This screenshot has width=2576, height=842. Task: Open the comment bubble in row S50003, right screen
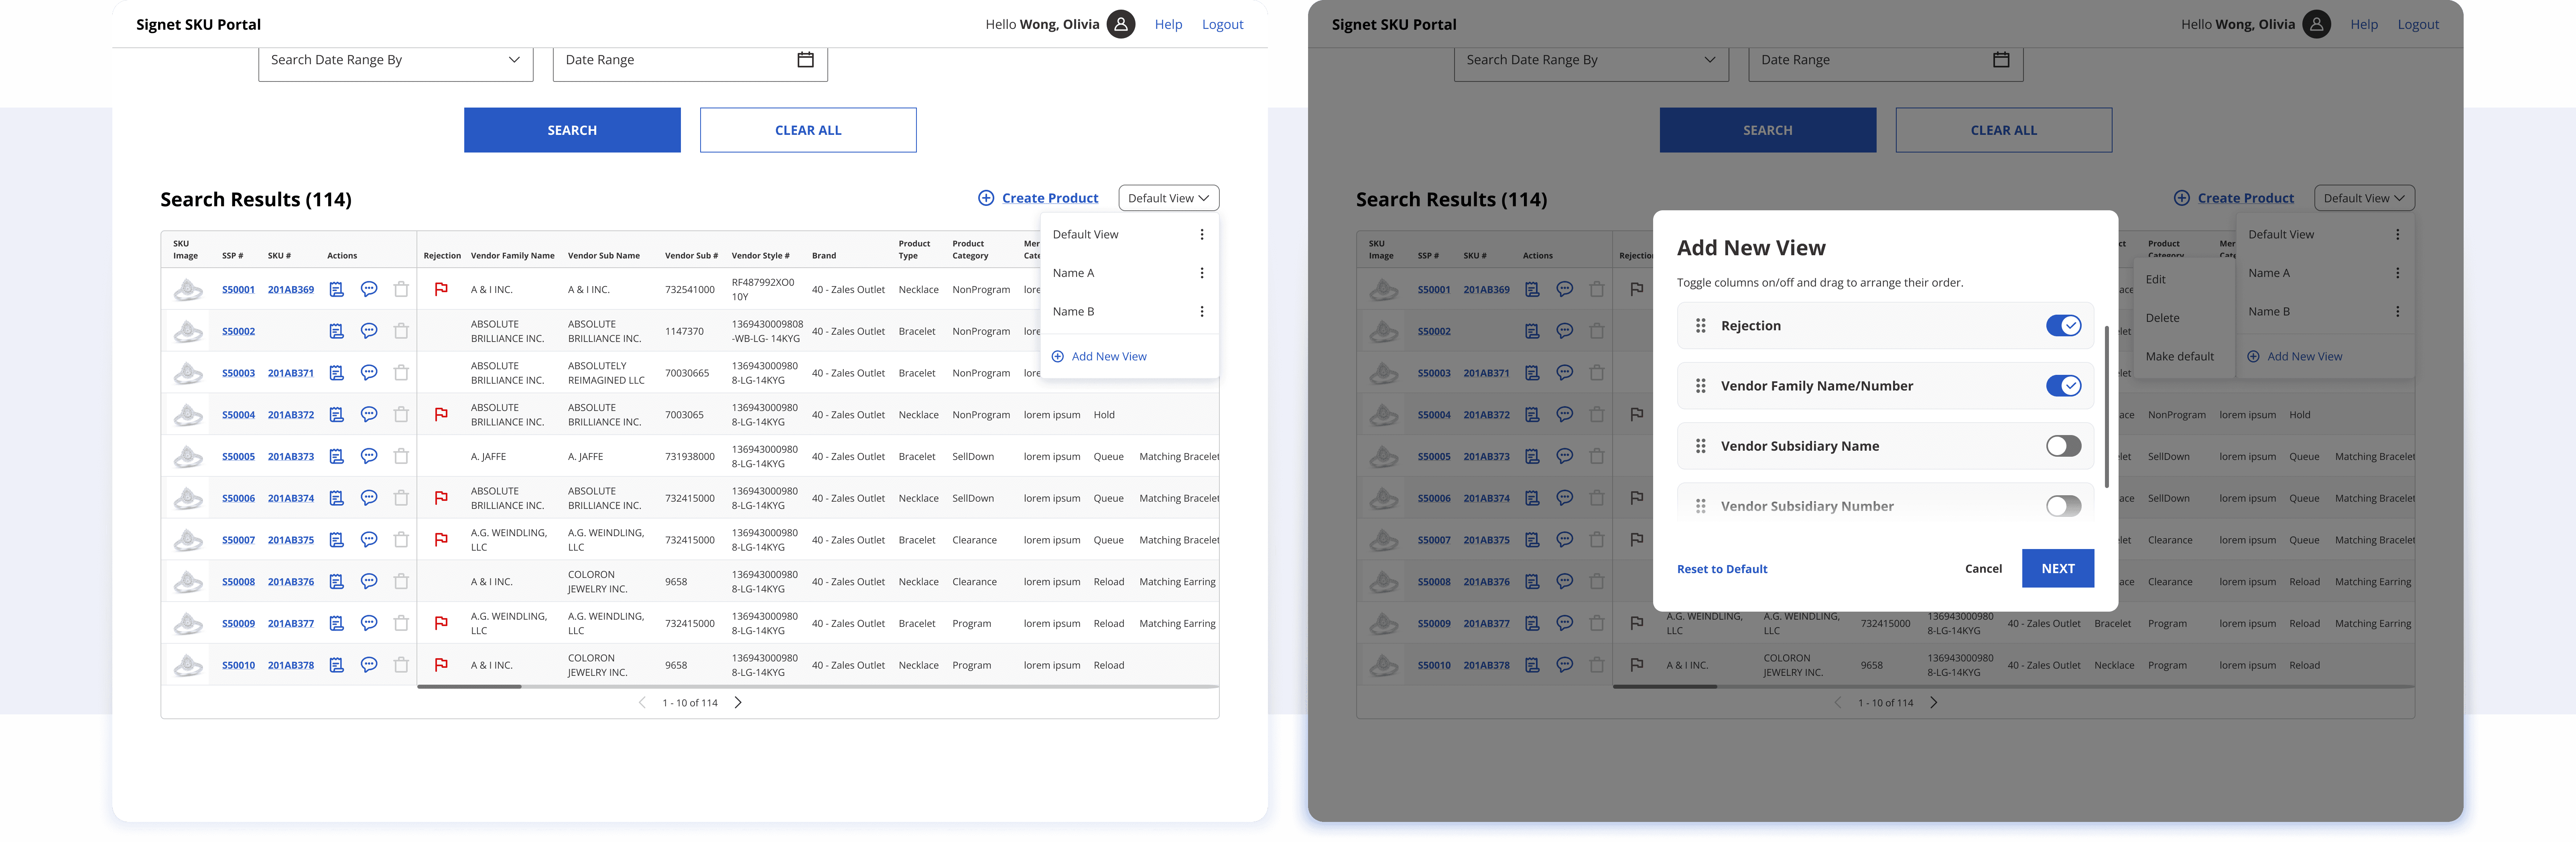point(1565,373)
